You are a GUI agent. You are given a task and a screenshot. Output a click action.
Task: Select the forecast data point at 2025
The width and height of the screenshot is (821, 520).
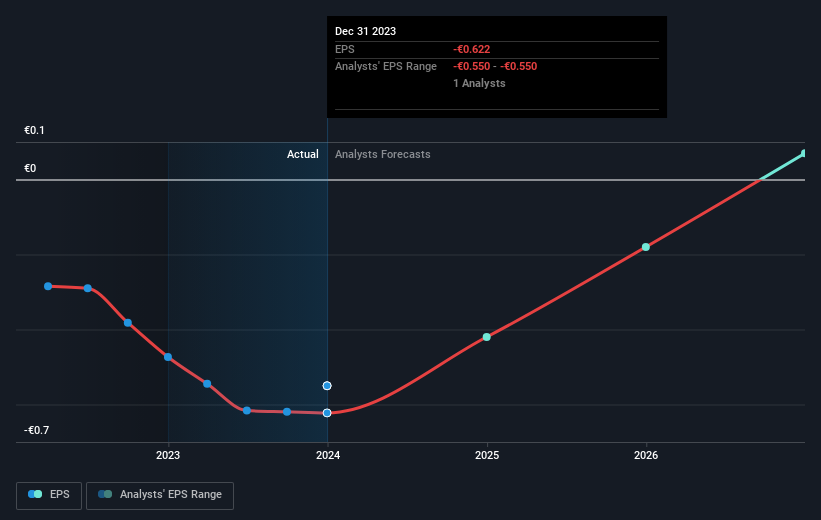coord(486,337)
